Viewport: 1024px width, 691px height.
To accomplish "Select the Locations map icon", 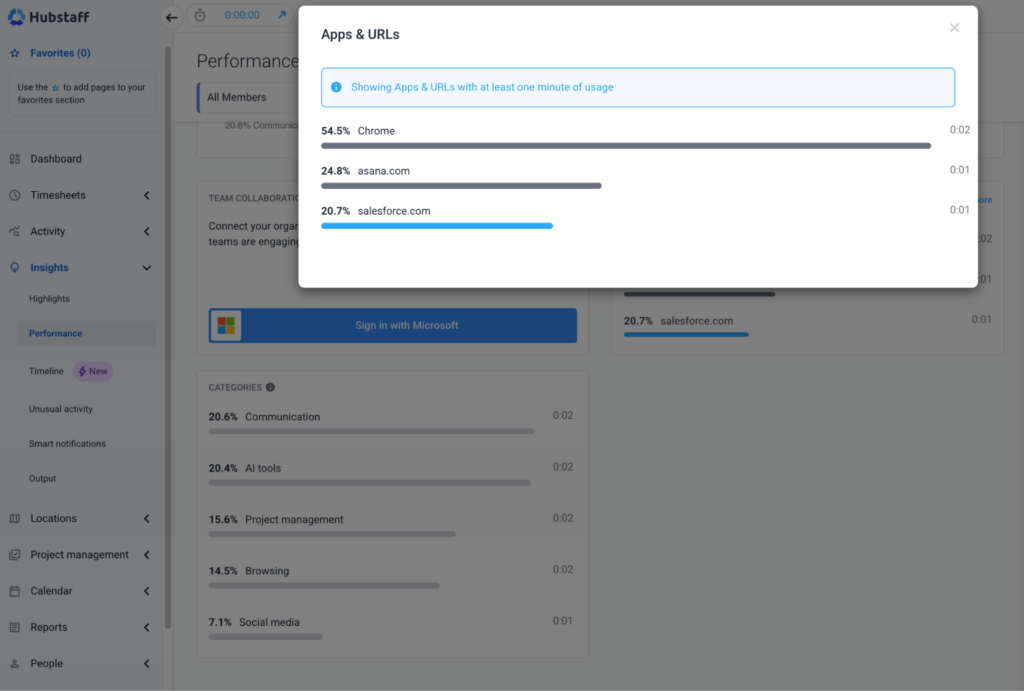I will [x=15, y=518].
